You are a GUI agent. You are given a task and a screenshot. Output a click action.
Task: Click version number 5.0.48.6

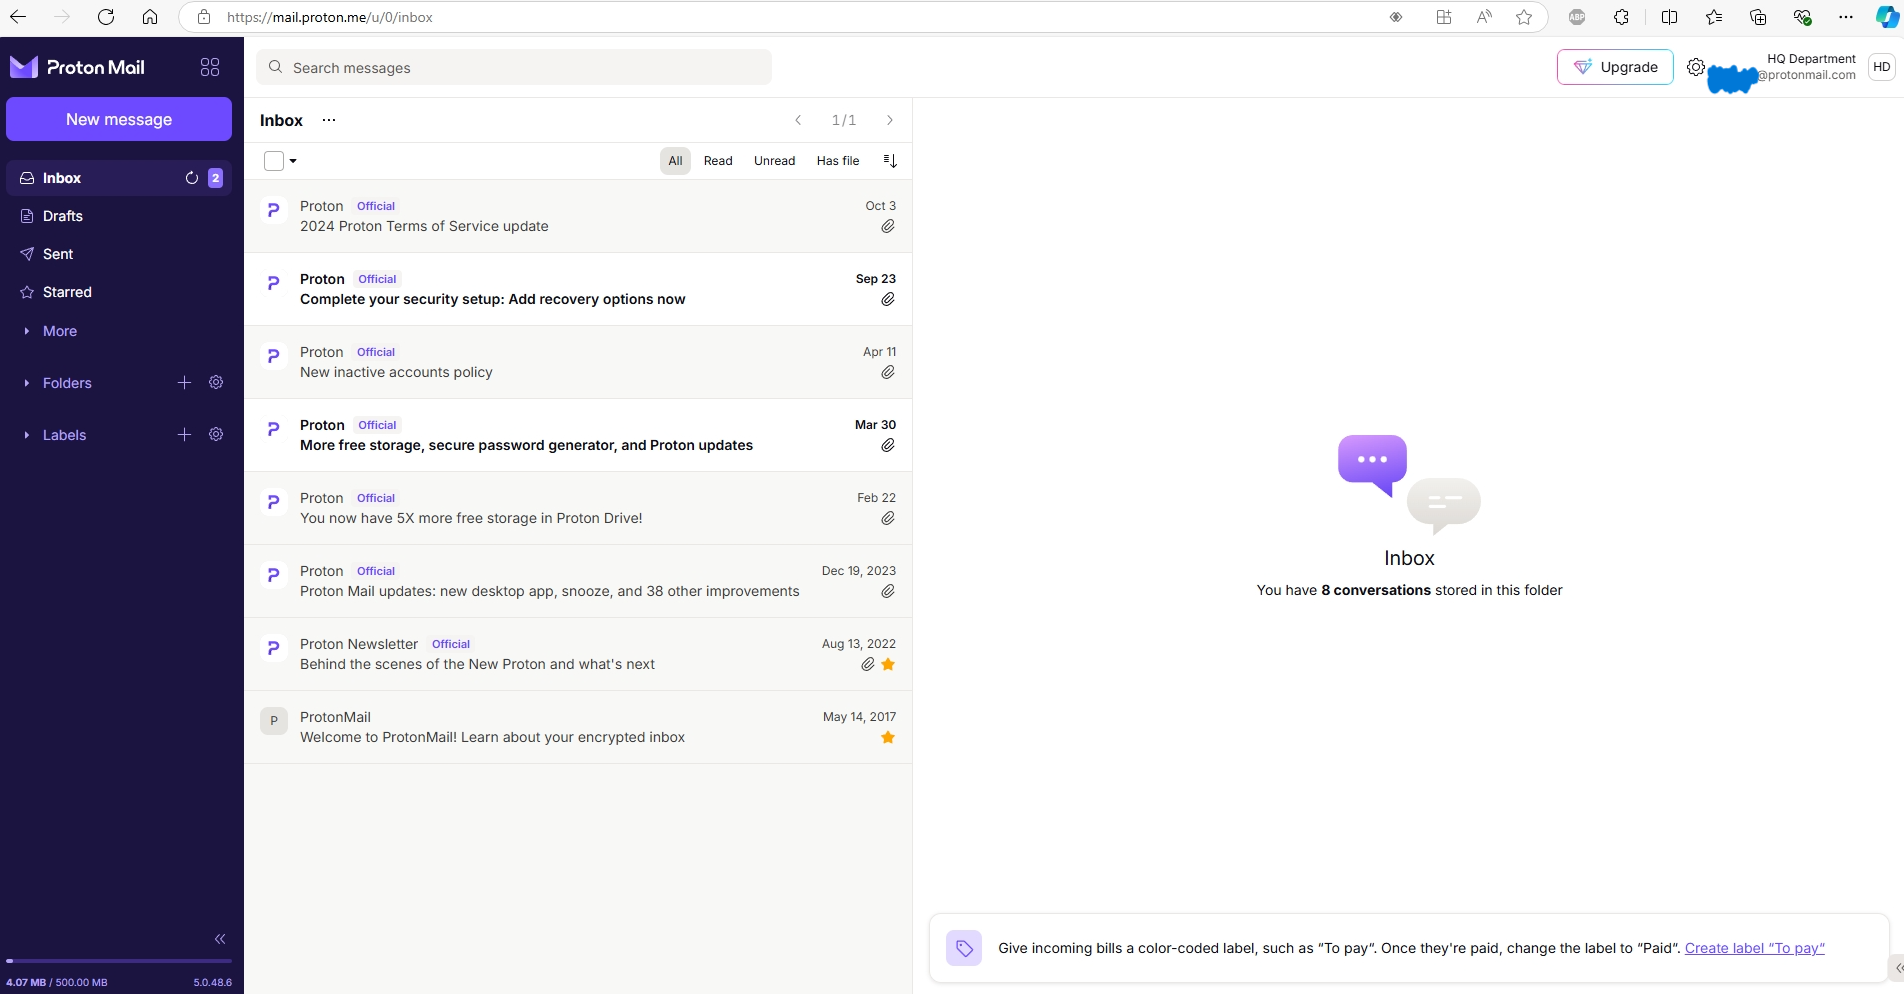212,983
